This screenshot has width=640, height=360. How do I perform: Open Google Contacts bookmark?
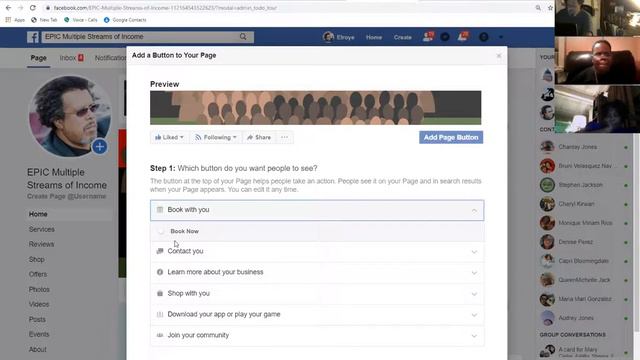tap(125, 20)
